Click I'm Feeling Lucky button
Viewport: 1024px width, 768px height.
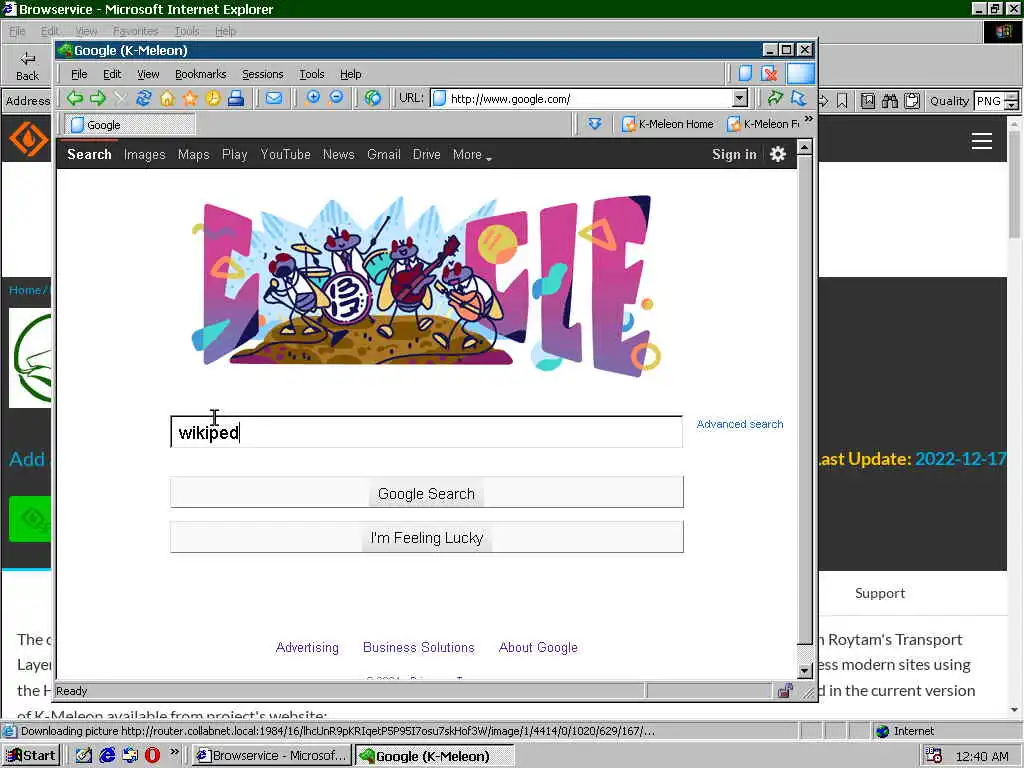(x=426, y=537)
